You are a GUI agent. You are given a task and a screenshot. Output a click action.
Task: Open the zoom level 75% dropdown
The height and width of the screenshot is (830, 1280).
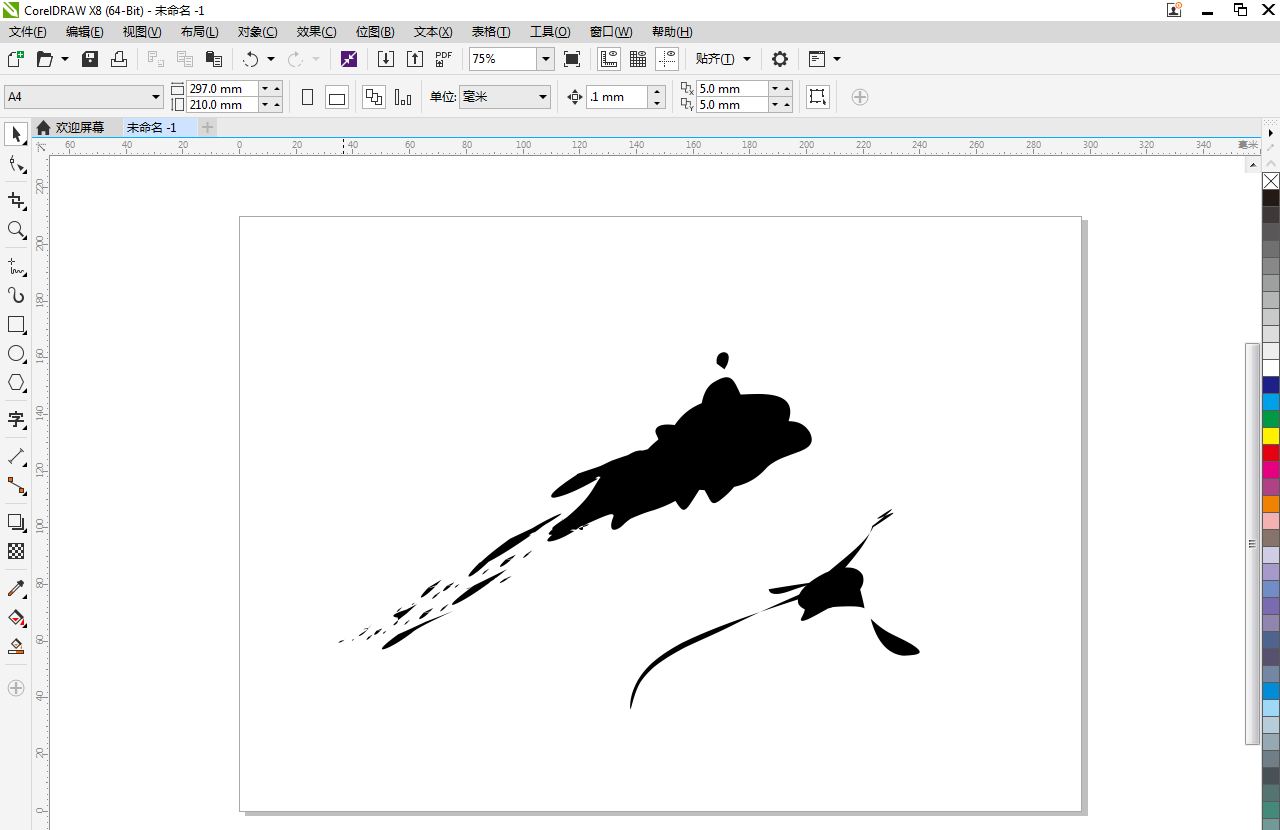(x=546, y=59)
